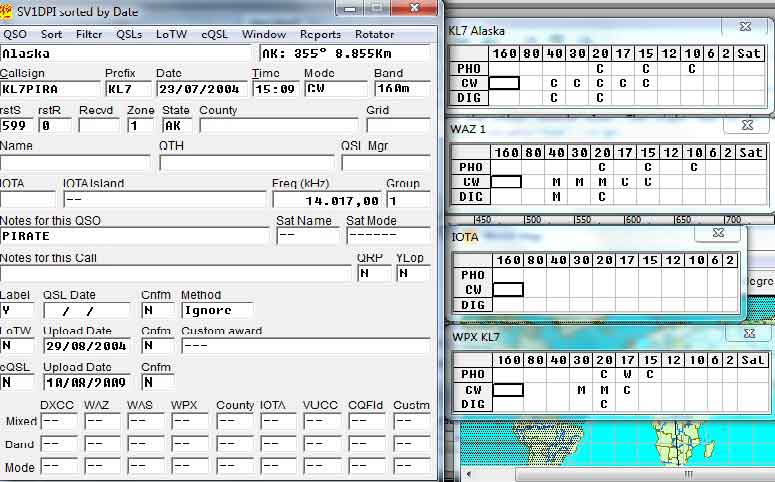Click the country field Alaska
Image resolution: width=775 pixels, height=482 pixels.
coord(126,53)
